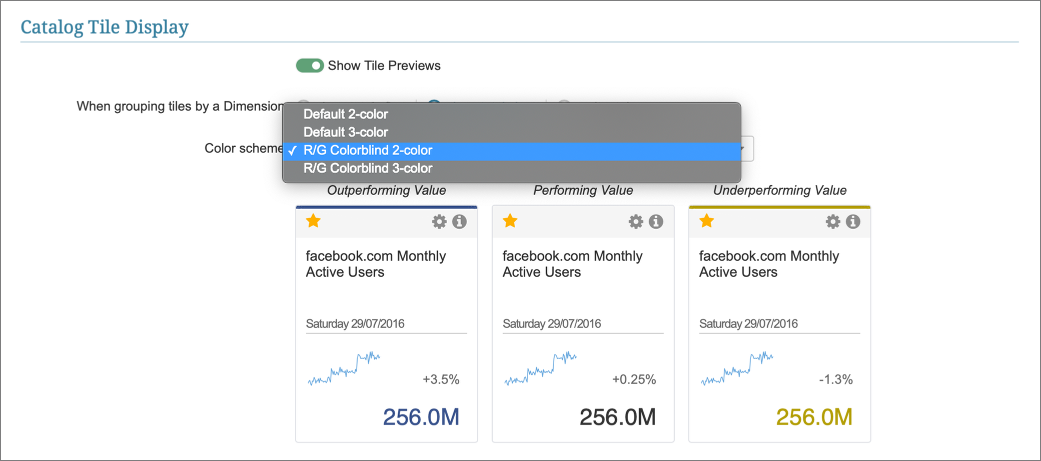The width and height of the screenshot is (1041, 461).
Task: Click the info icon on the Outperforming tile
Action: pyautogui.click(x=459, y=222)
